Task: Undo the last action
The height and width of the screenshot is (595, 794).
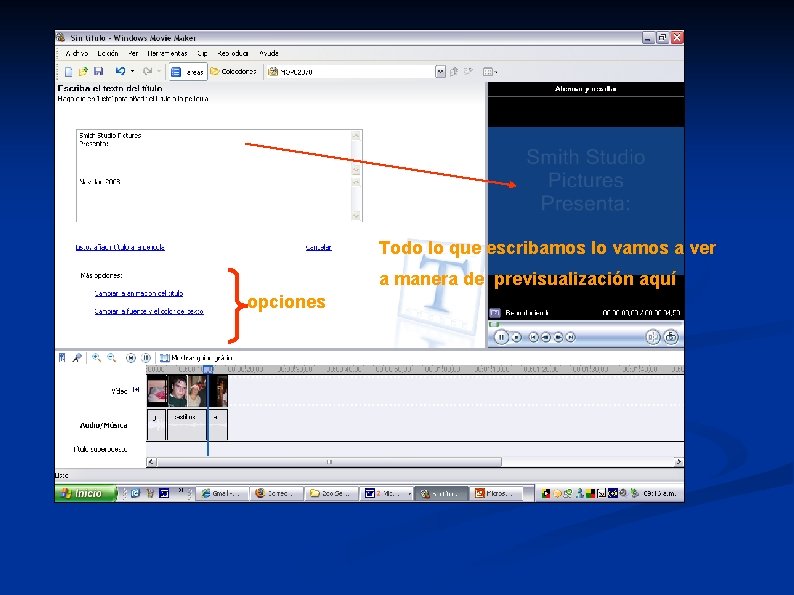Action: (120, 72)
